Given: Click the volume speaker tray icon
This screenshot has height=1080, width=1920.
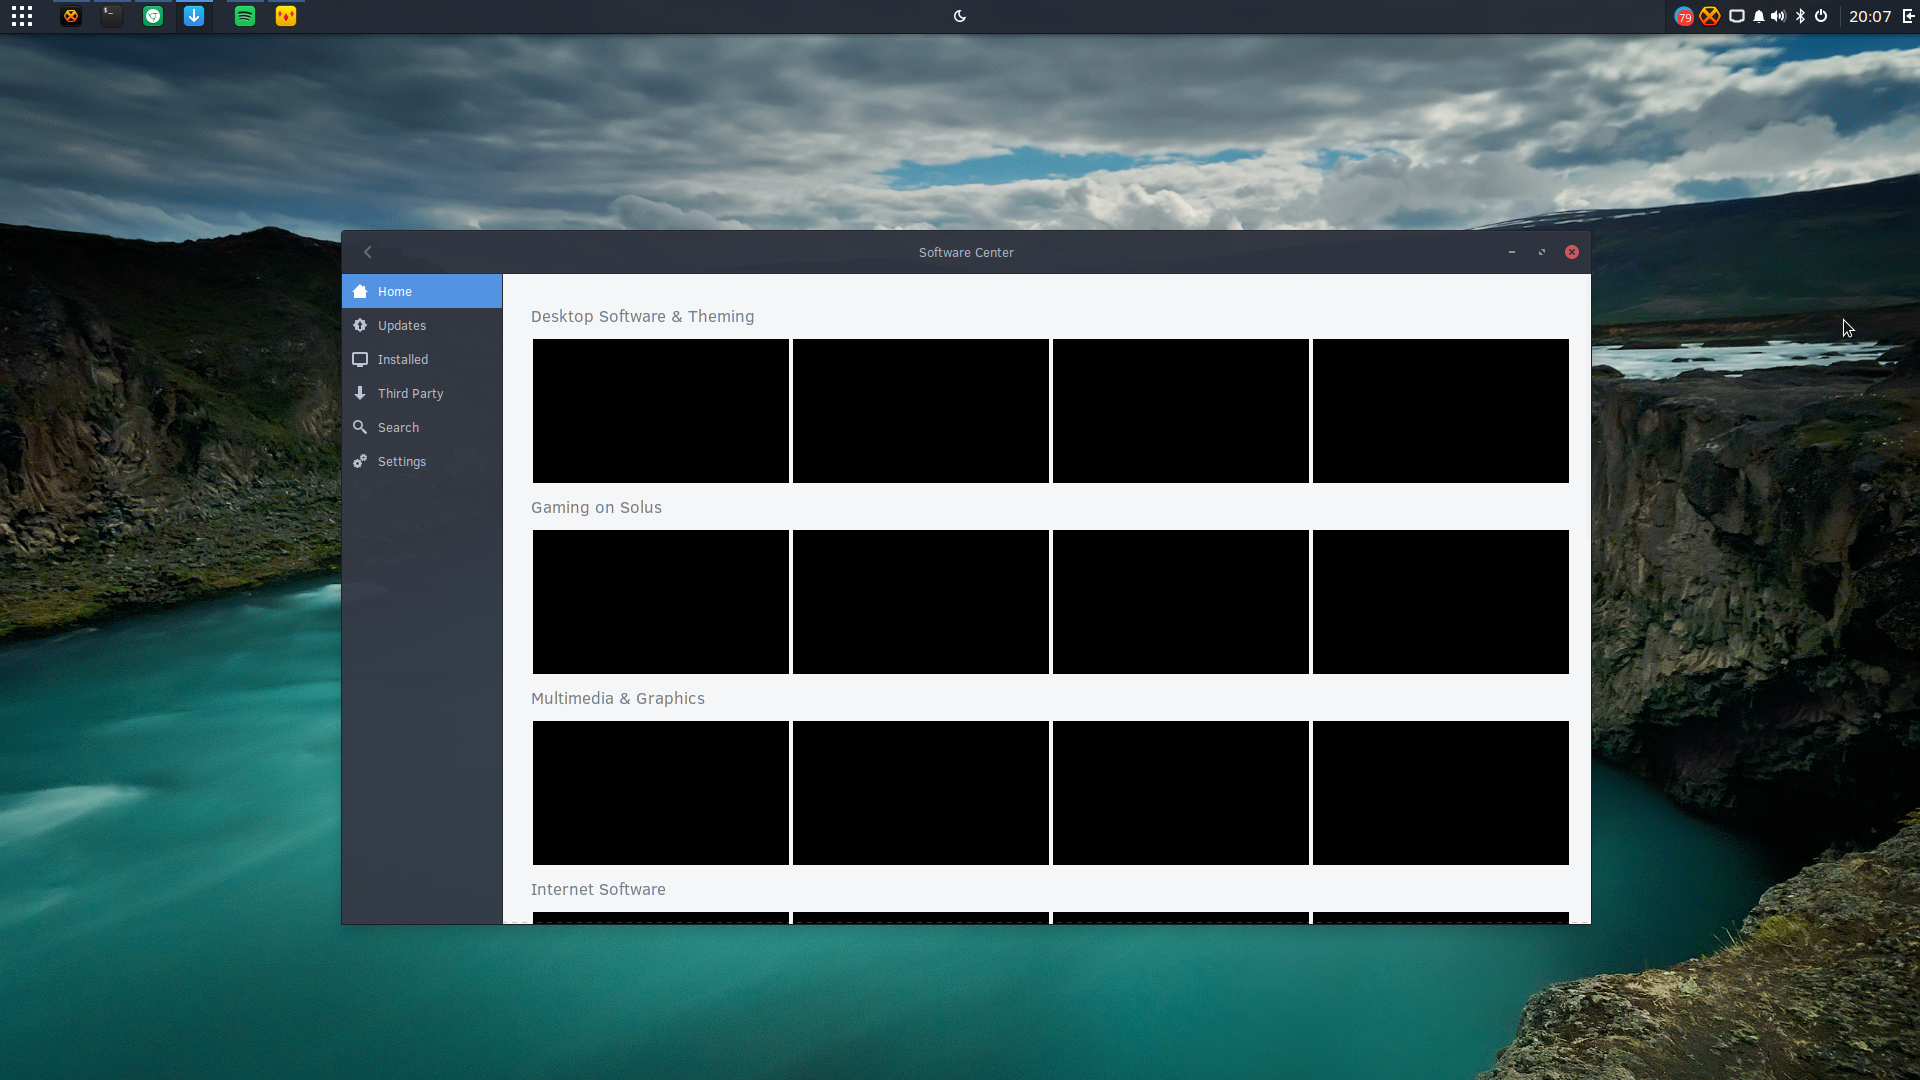Looking at the screenshot, I should [1778, 16].
